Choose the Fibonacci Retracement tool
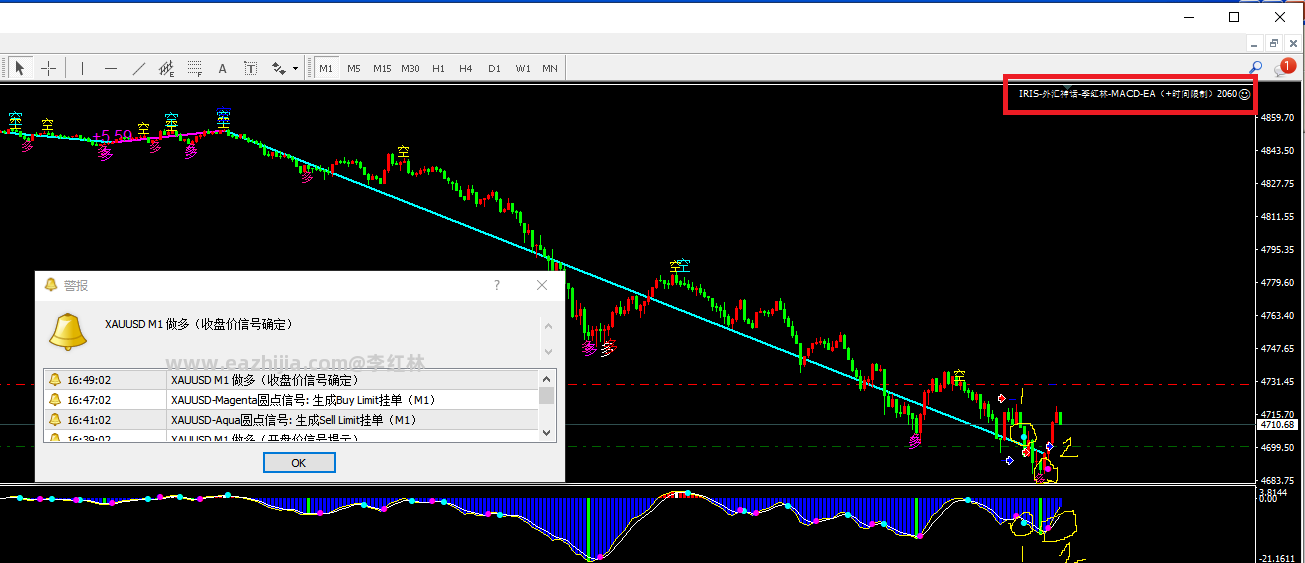The height and width of the screenshot is (563, 1305). 195,68
